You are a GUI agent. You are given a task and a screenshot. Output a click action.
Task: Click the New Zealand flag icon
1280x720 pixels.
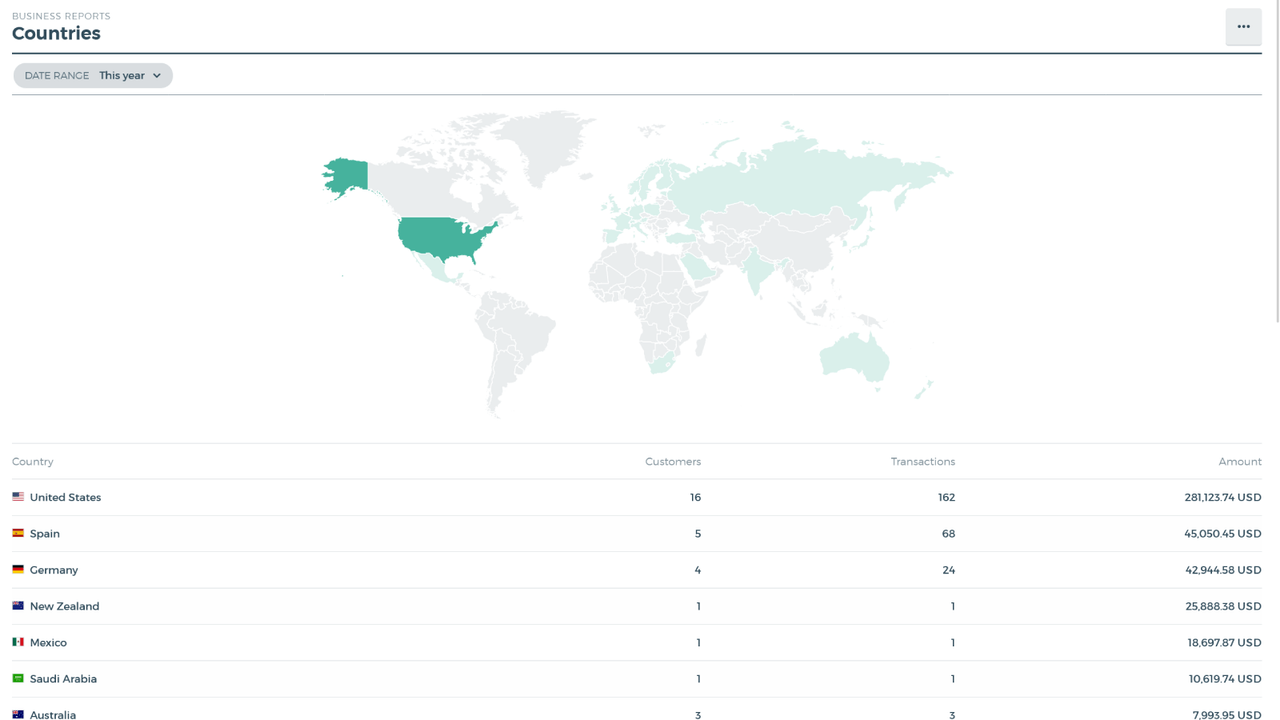pos(18,606)
